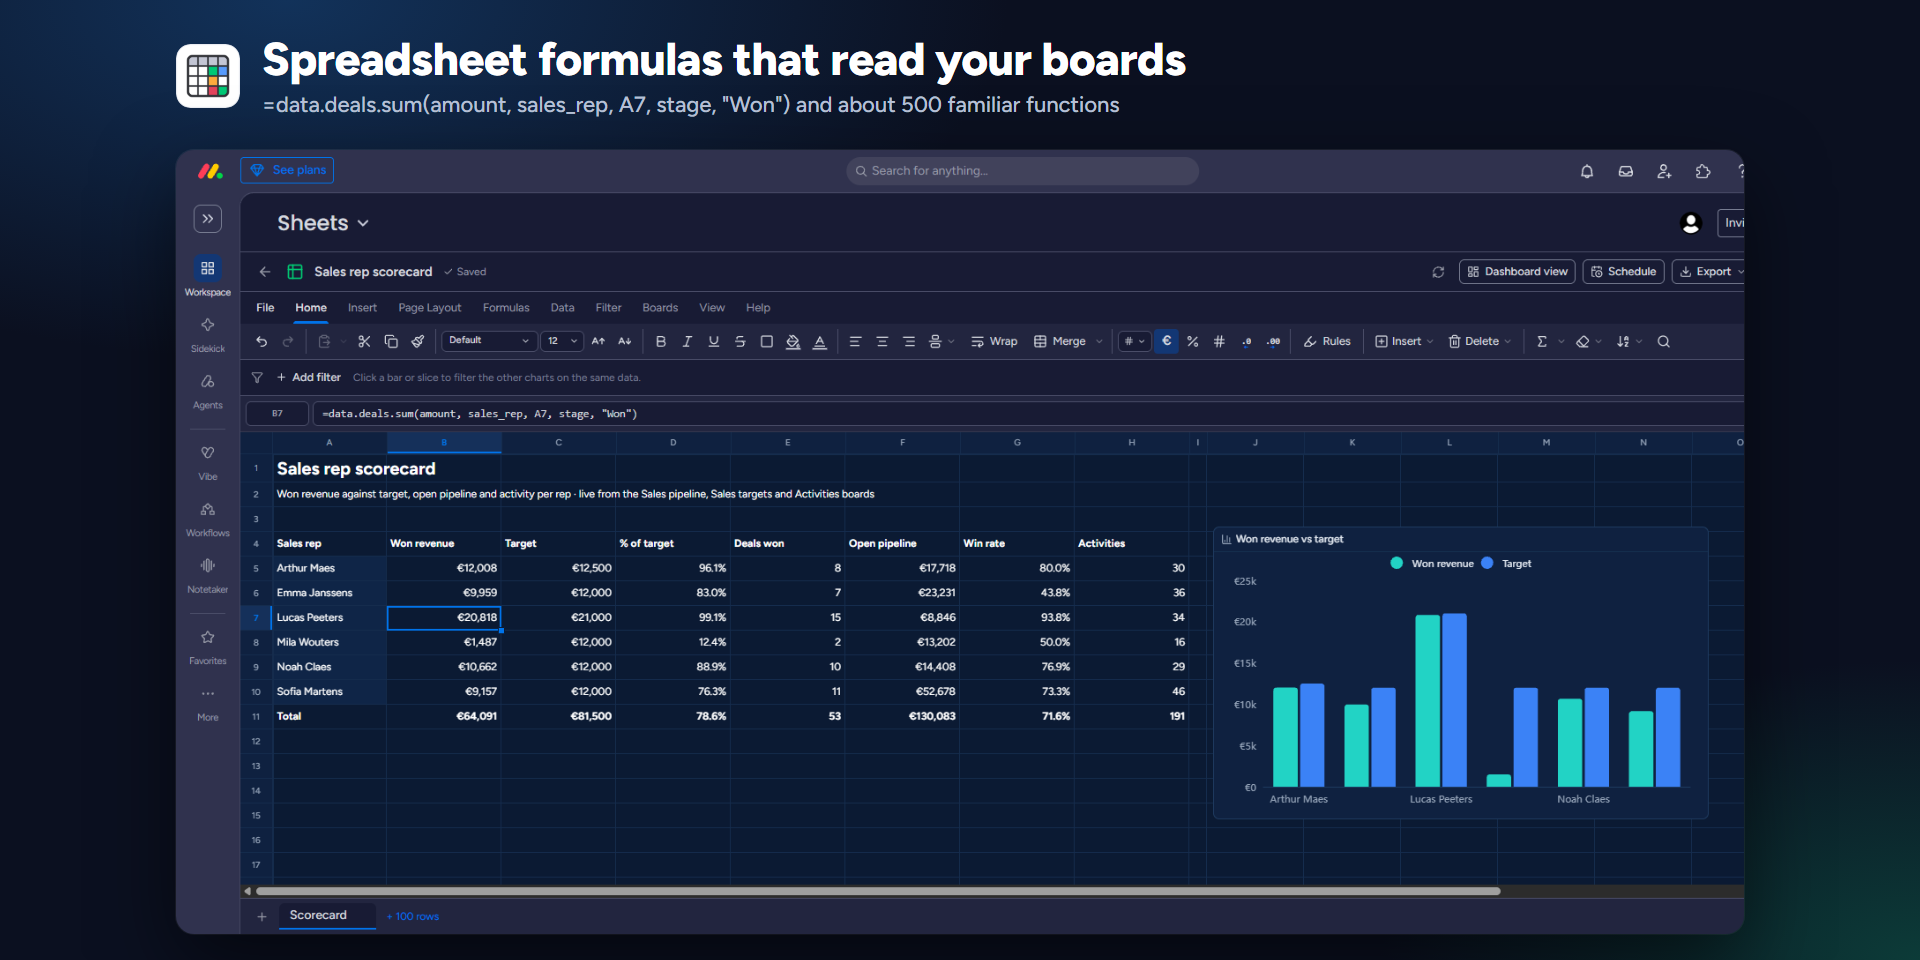This screenshot has height=960, width=1920.
Task: Increase font size with A-up icon
Action: [598, 342]
